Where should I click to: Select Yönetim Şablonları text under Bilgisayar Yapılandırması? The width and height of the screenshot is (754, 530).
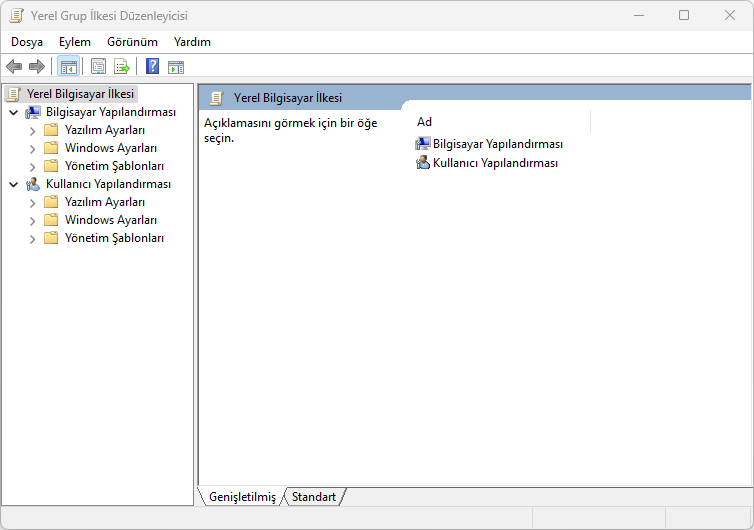(114, 166)
